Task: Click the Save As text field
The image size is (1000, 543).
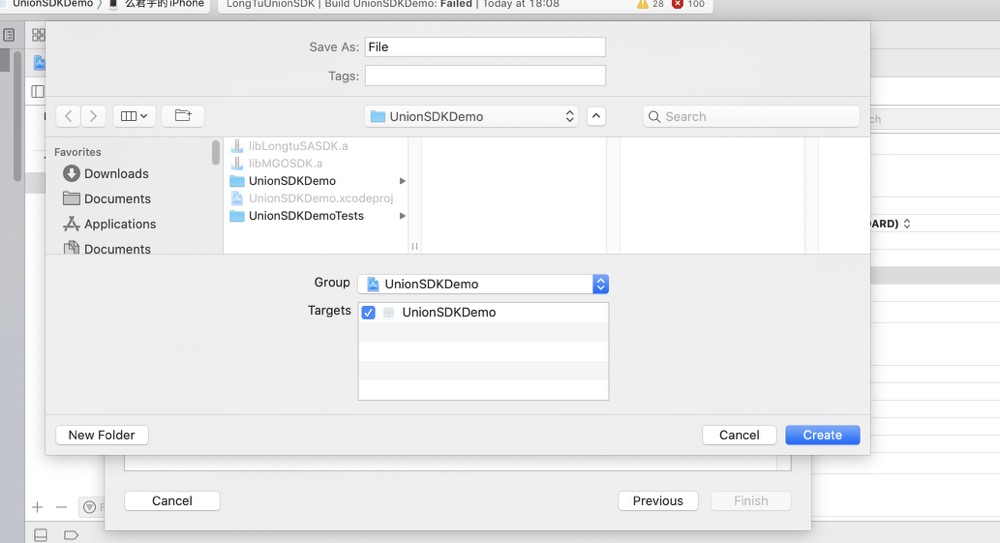Action: click(x=485, y=47)
